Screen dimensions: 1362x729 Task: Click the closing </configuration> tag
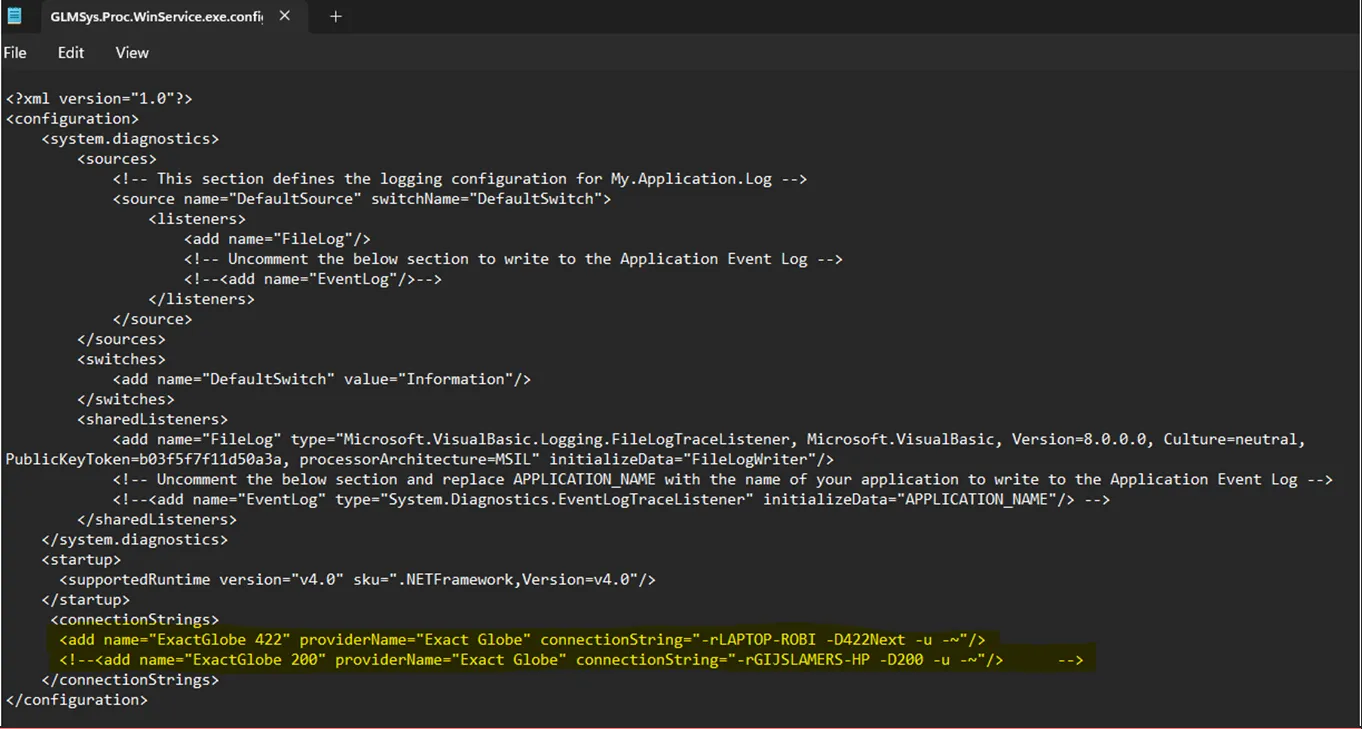(77, 700)
